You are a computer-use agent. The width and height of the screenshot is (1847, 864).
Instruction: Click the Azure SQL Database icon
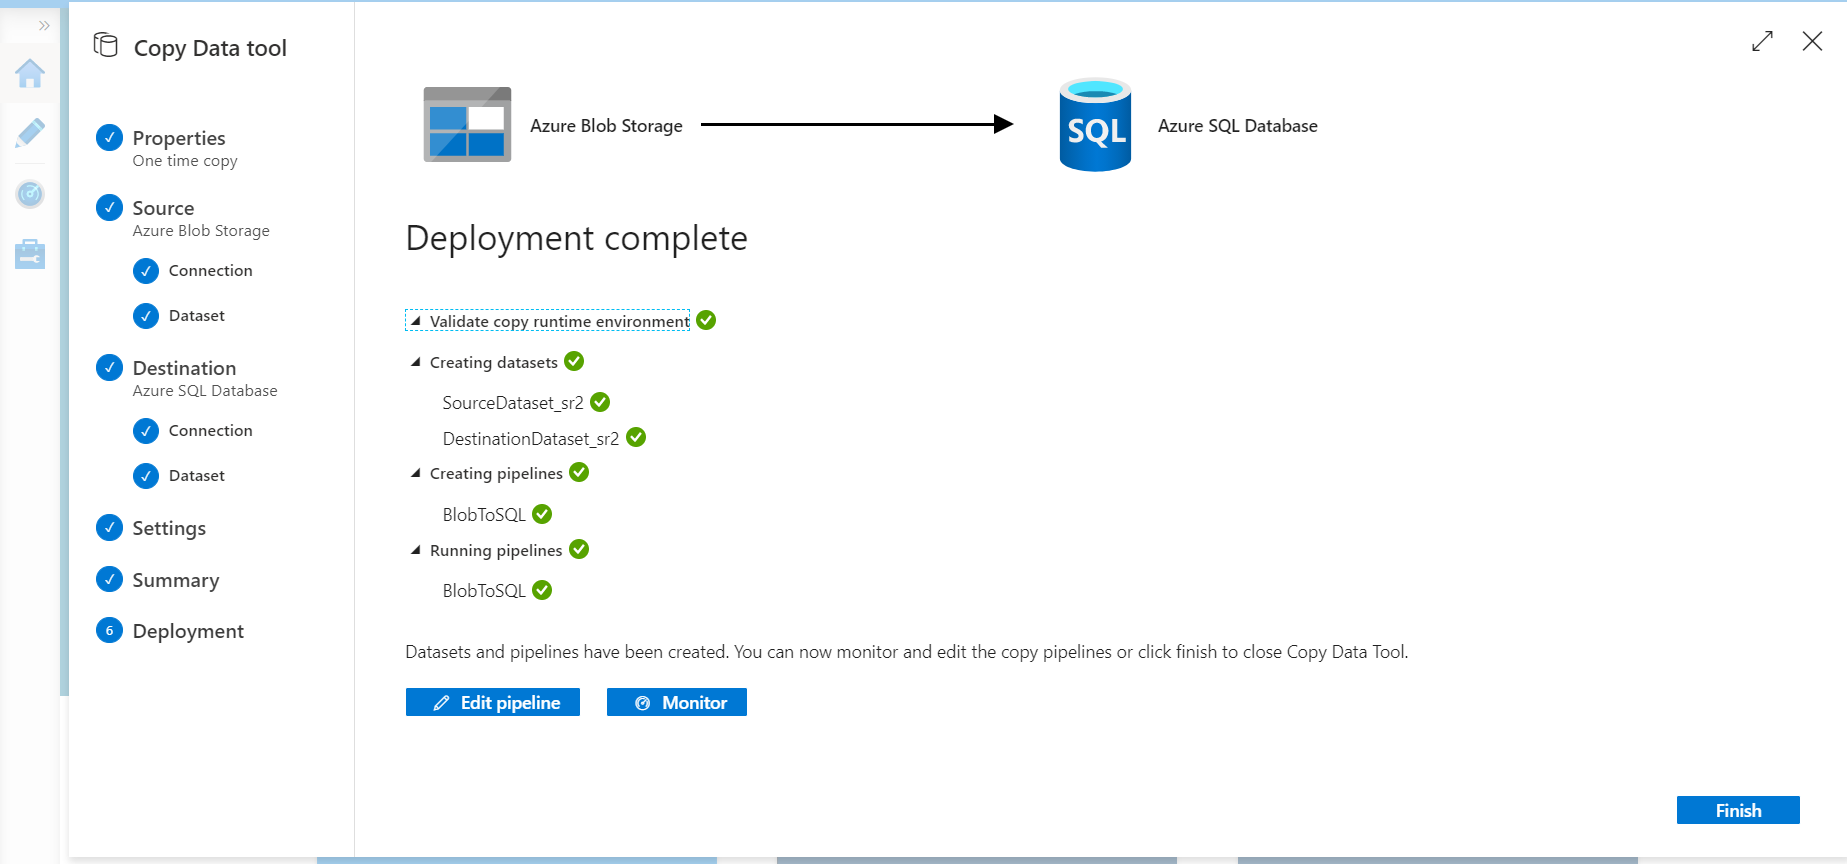(1095, 125)
